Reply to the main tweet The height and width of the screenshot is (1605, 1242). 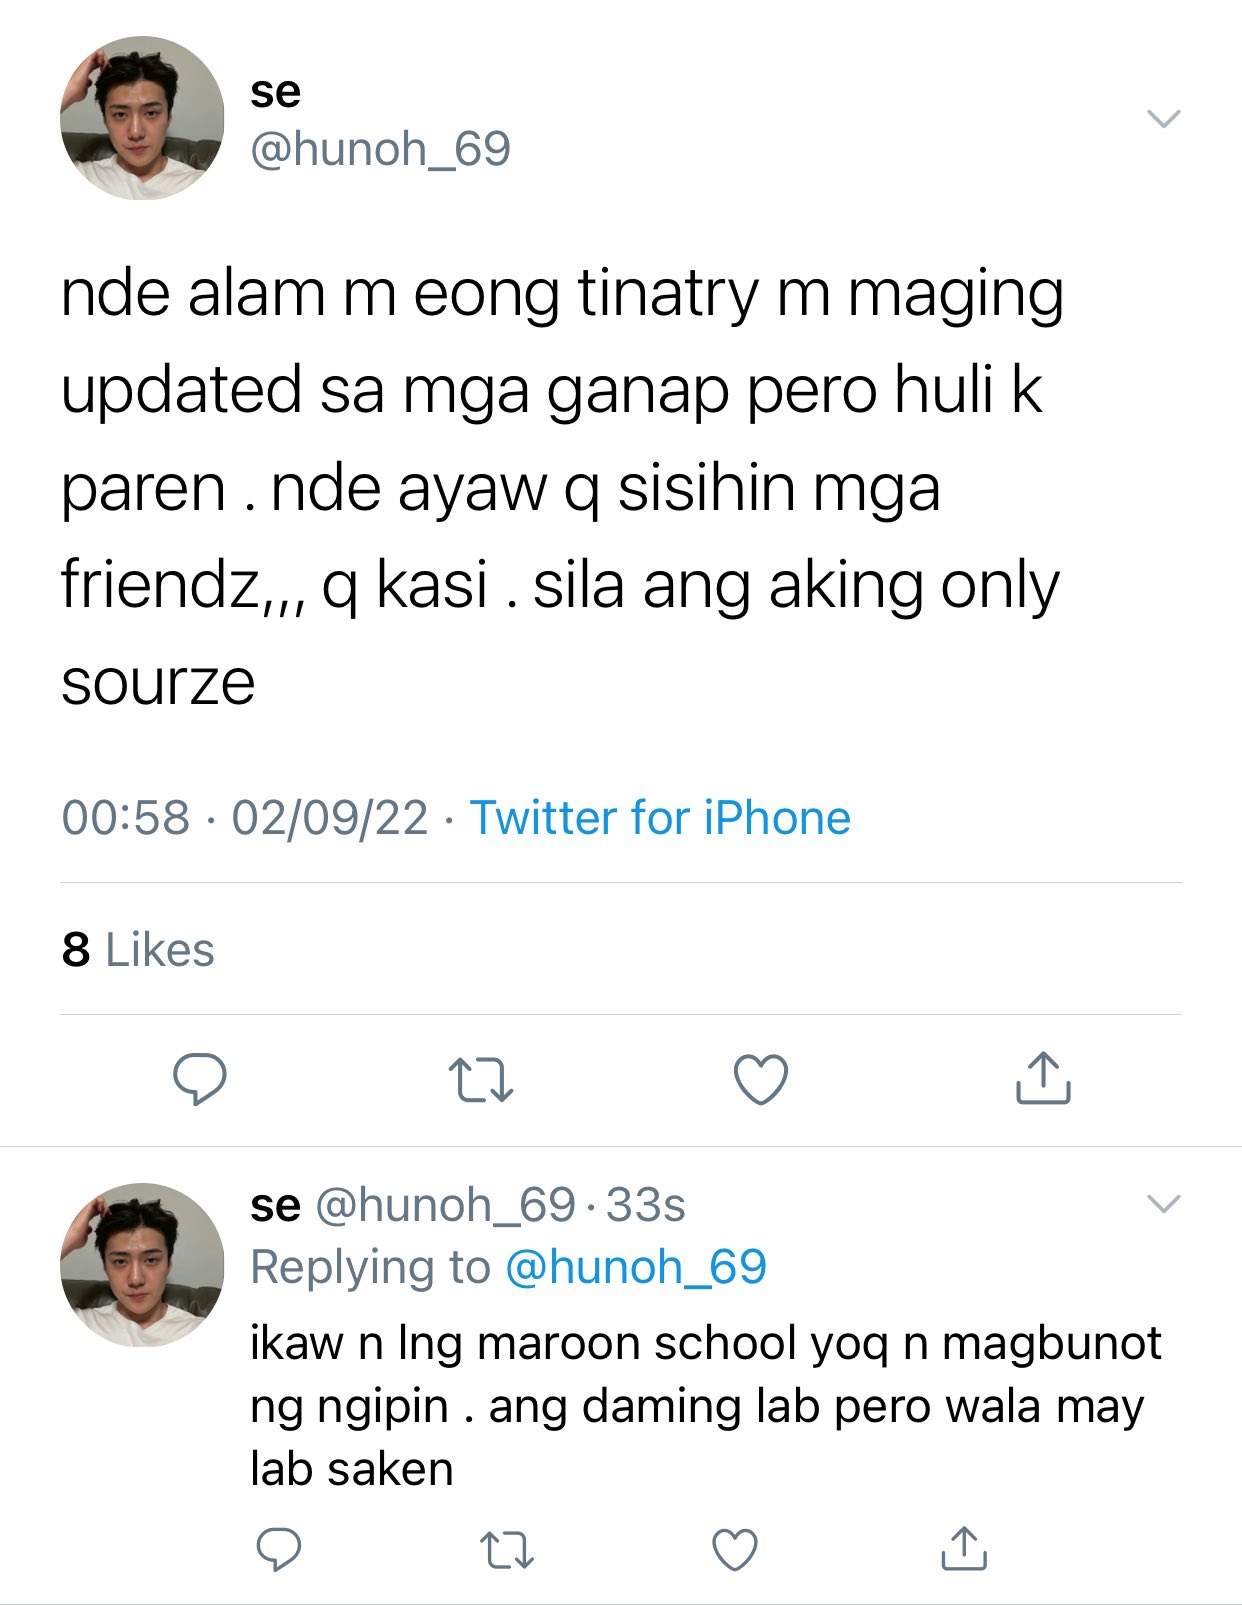tap(200, 1079)
